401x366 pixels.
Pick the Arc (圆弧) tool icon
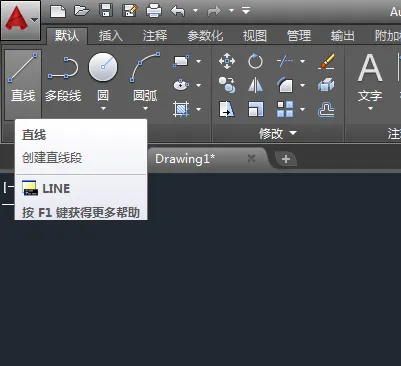coord(145,67)
